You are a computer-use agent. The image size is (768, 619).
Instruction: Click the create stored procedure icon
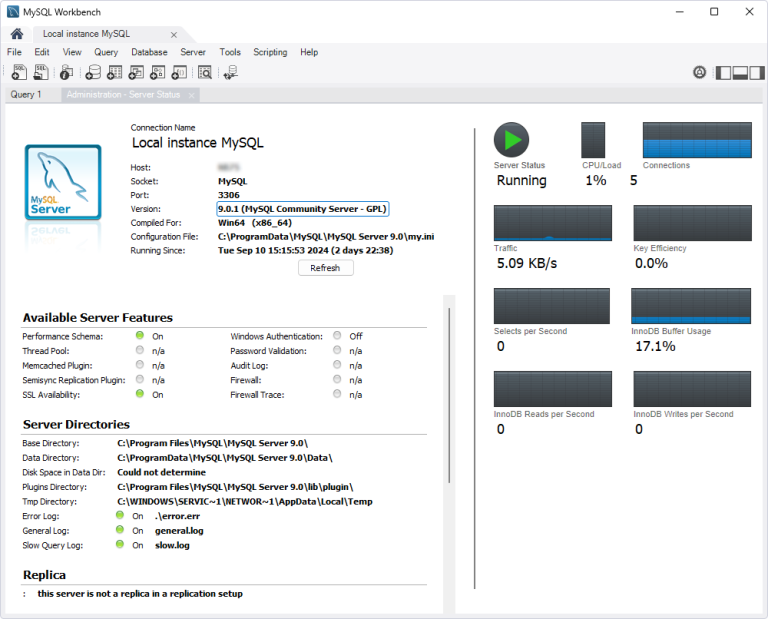(x=159, y=72)
